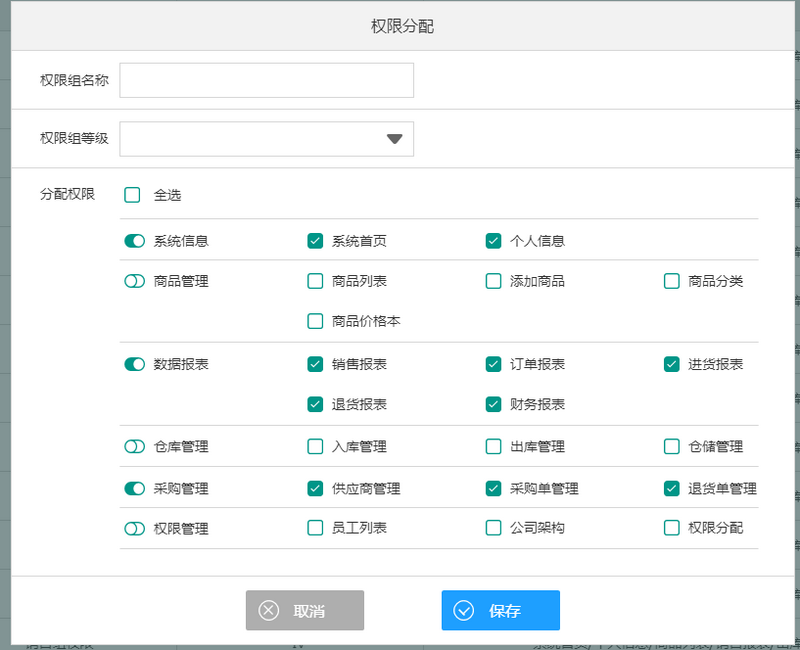Click the 权限组名称 input field
Viewport: 800px width, 650px height.
pos(266,81)
